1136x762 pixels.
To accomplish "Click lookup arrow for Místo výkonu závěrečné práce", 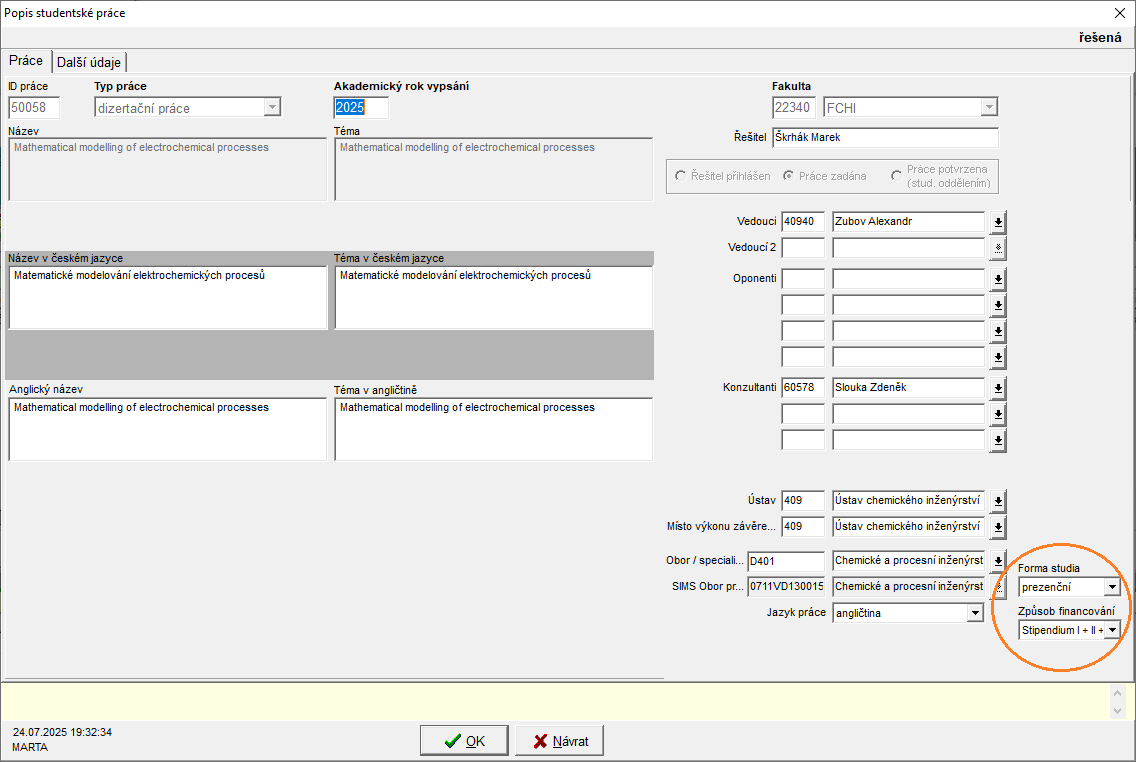I will [x=998, y=527].
